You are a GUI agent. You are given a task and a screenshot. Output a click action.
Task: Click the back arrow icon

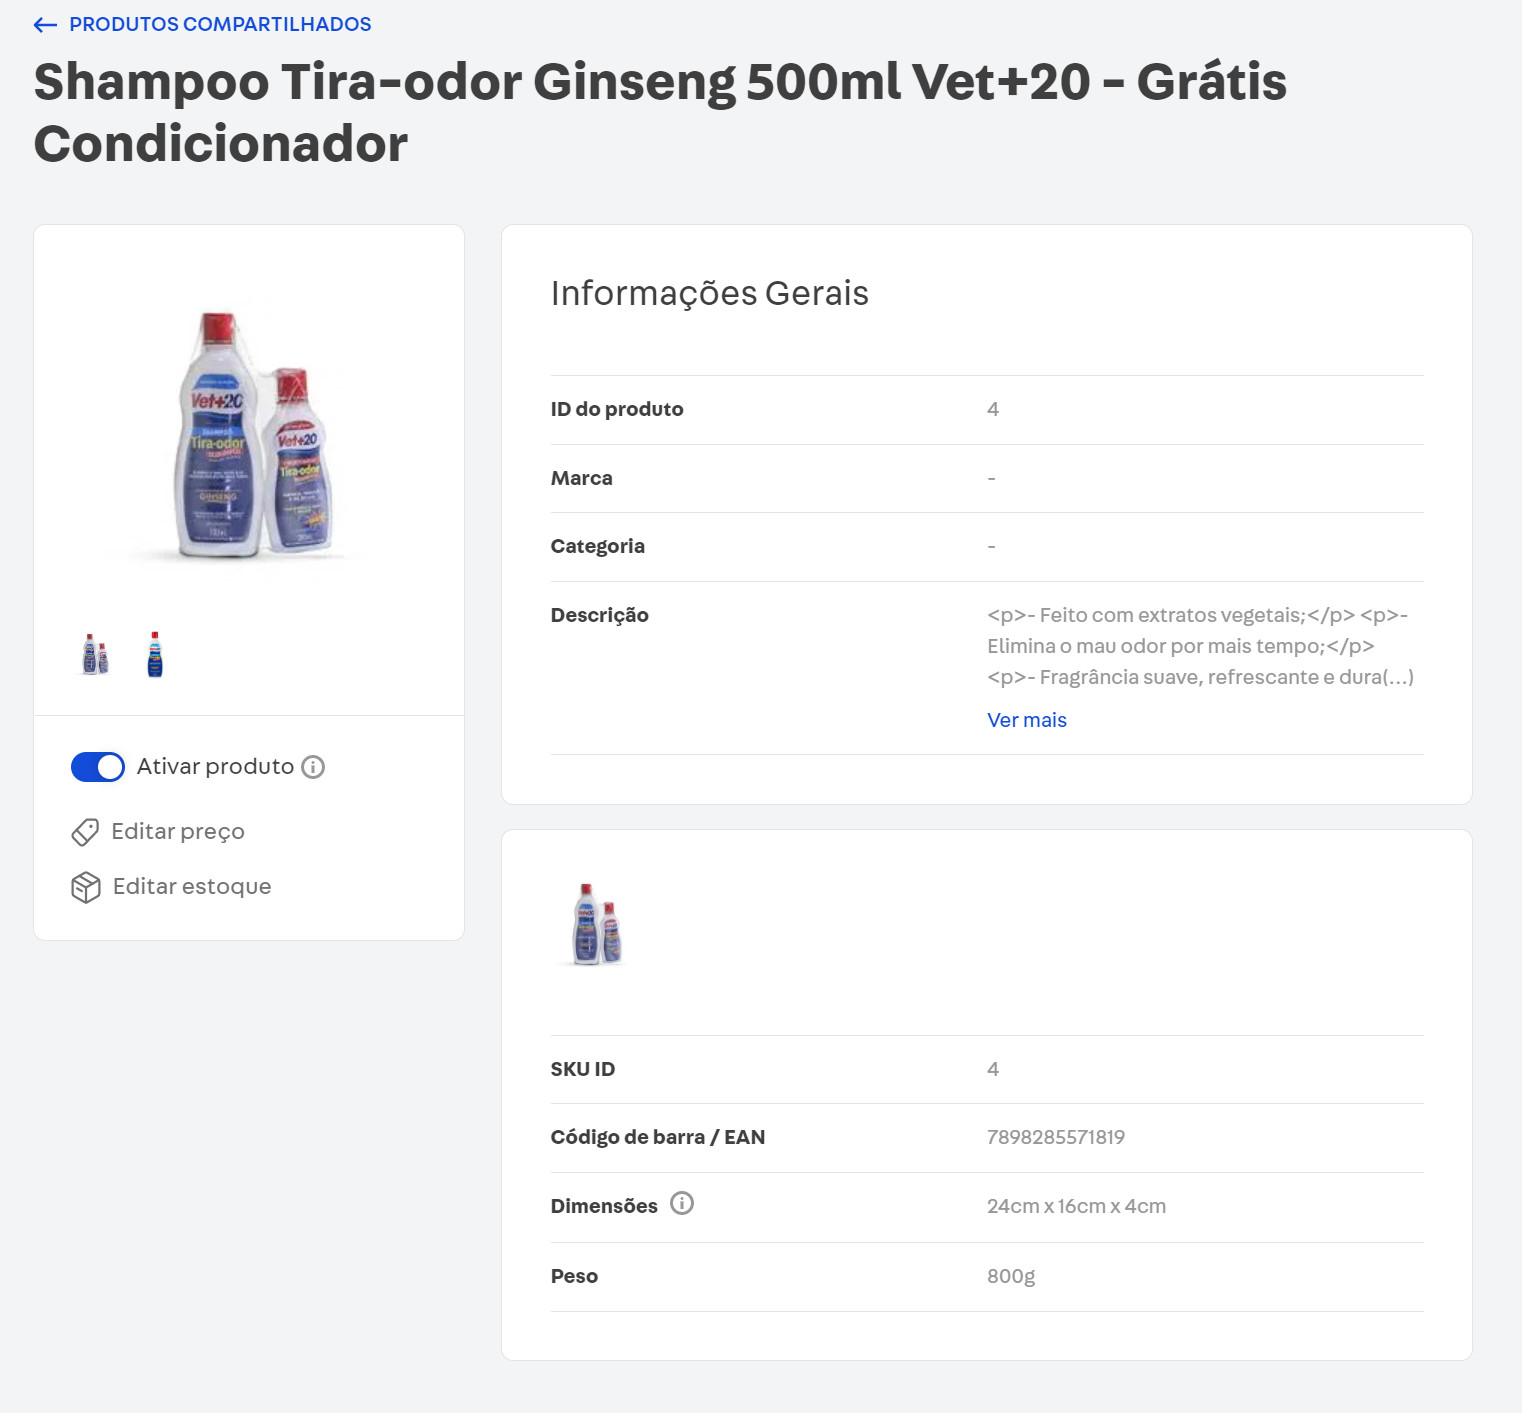(45, 25)
